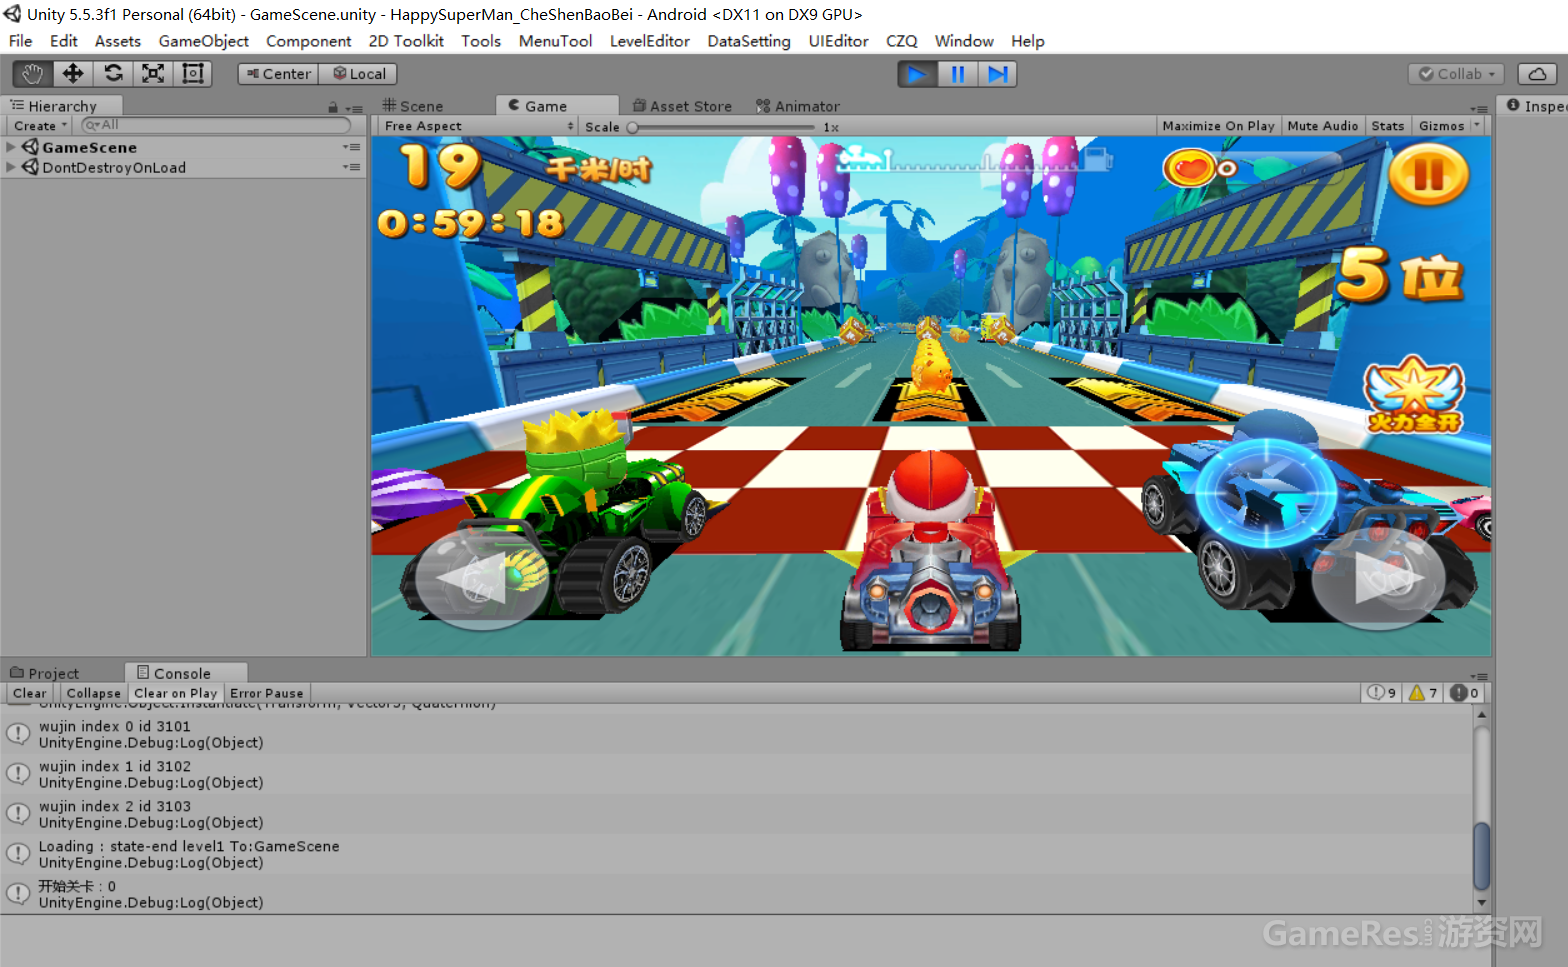Toggle Mute Audio in Game view
The width and height of the screenshot is (1568, 967).
pos(1323,126)
